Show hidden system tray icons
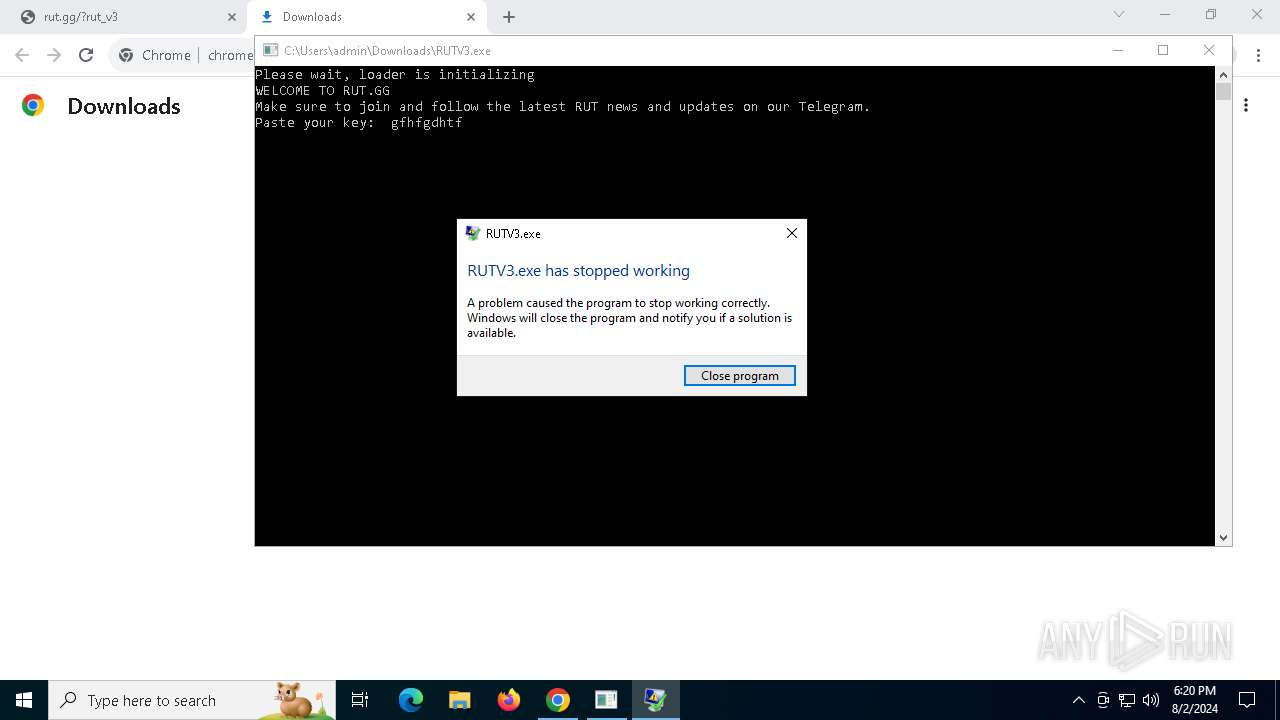The height and width of the screenshot is (720, 1280). (x=1078, y=700)
